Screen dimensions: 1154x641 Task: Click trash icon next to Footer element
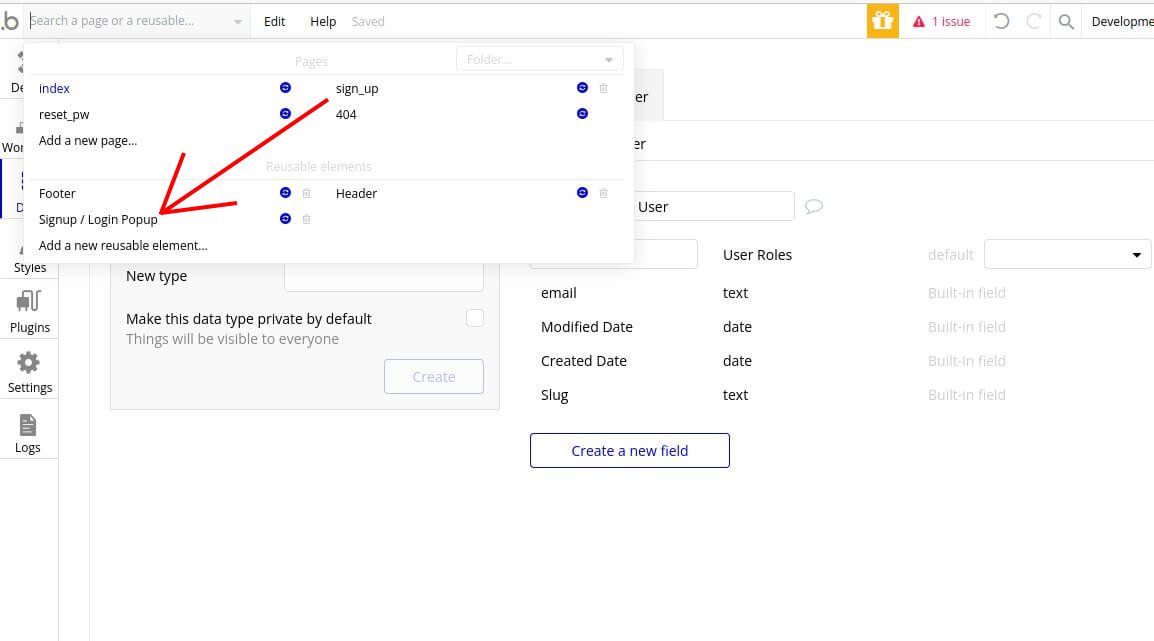coord(307,193)
